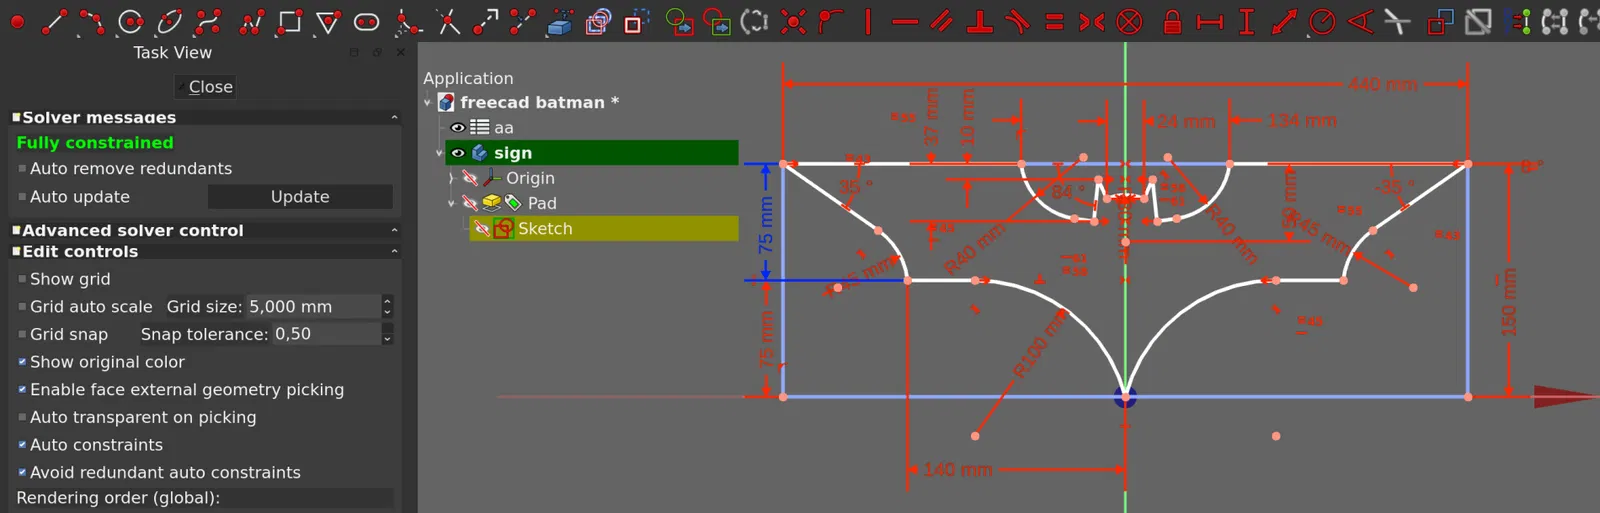Select the Create Rectangle tool
Viewport: 1600px width, 513px height.
click(x=289, y=21)
